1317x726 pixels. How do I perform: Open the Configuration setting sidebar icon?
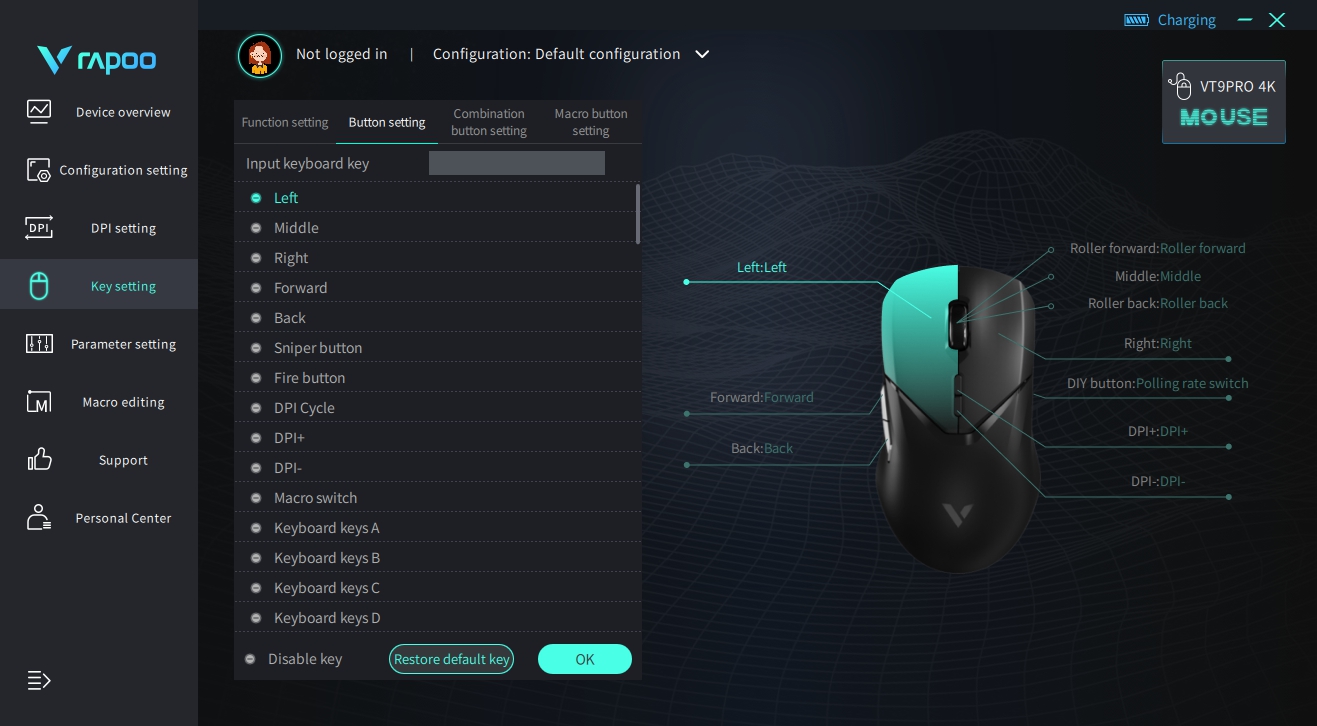click(x=39, y=170)
